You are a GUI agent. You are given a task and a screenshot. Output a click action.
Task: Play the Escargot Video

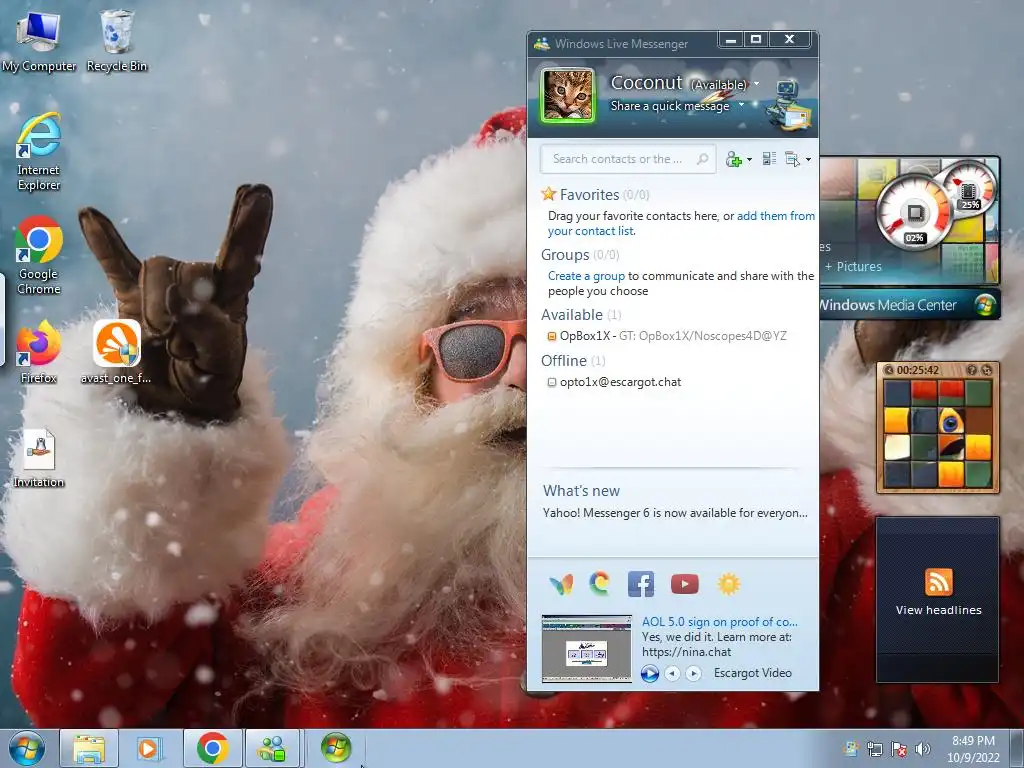(649, 673)
